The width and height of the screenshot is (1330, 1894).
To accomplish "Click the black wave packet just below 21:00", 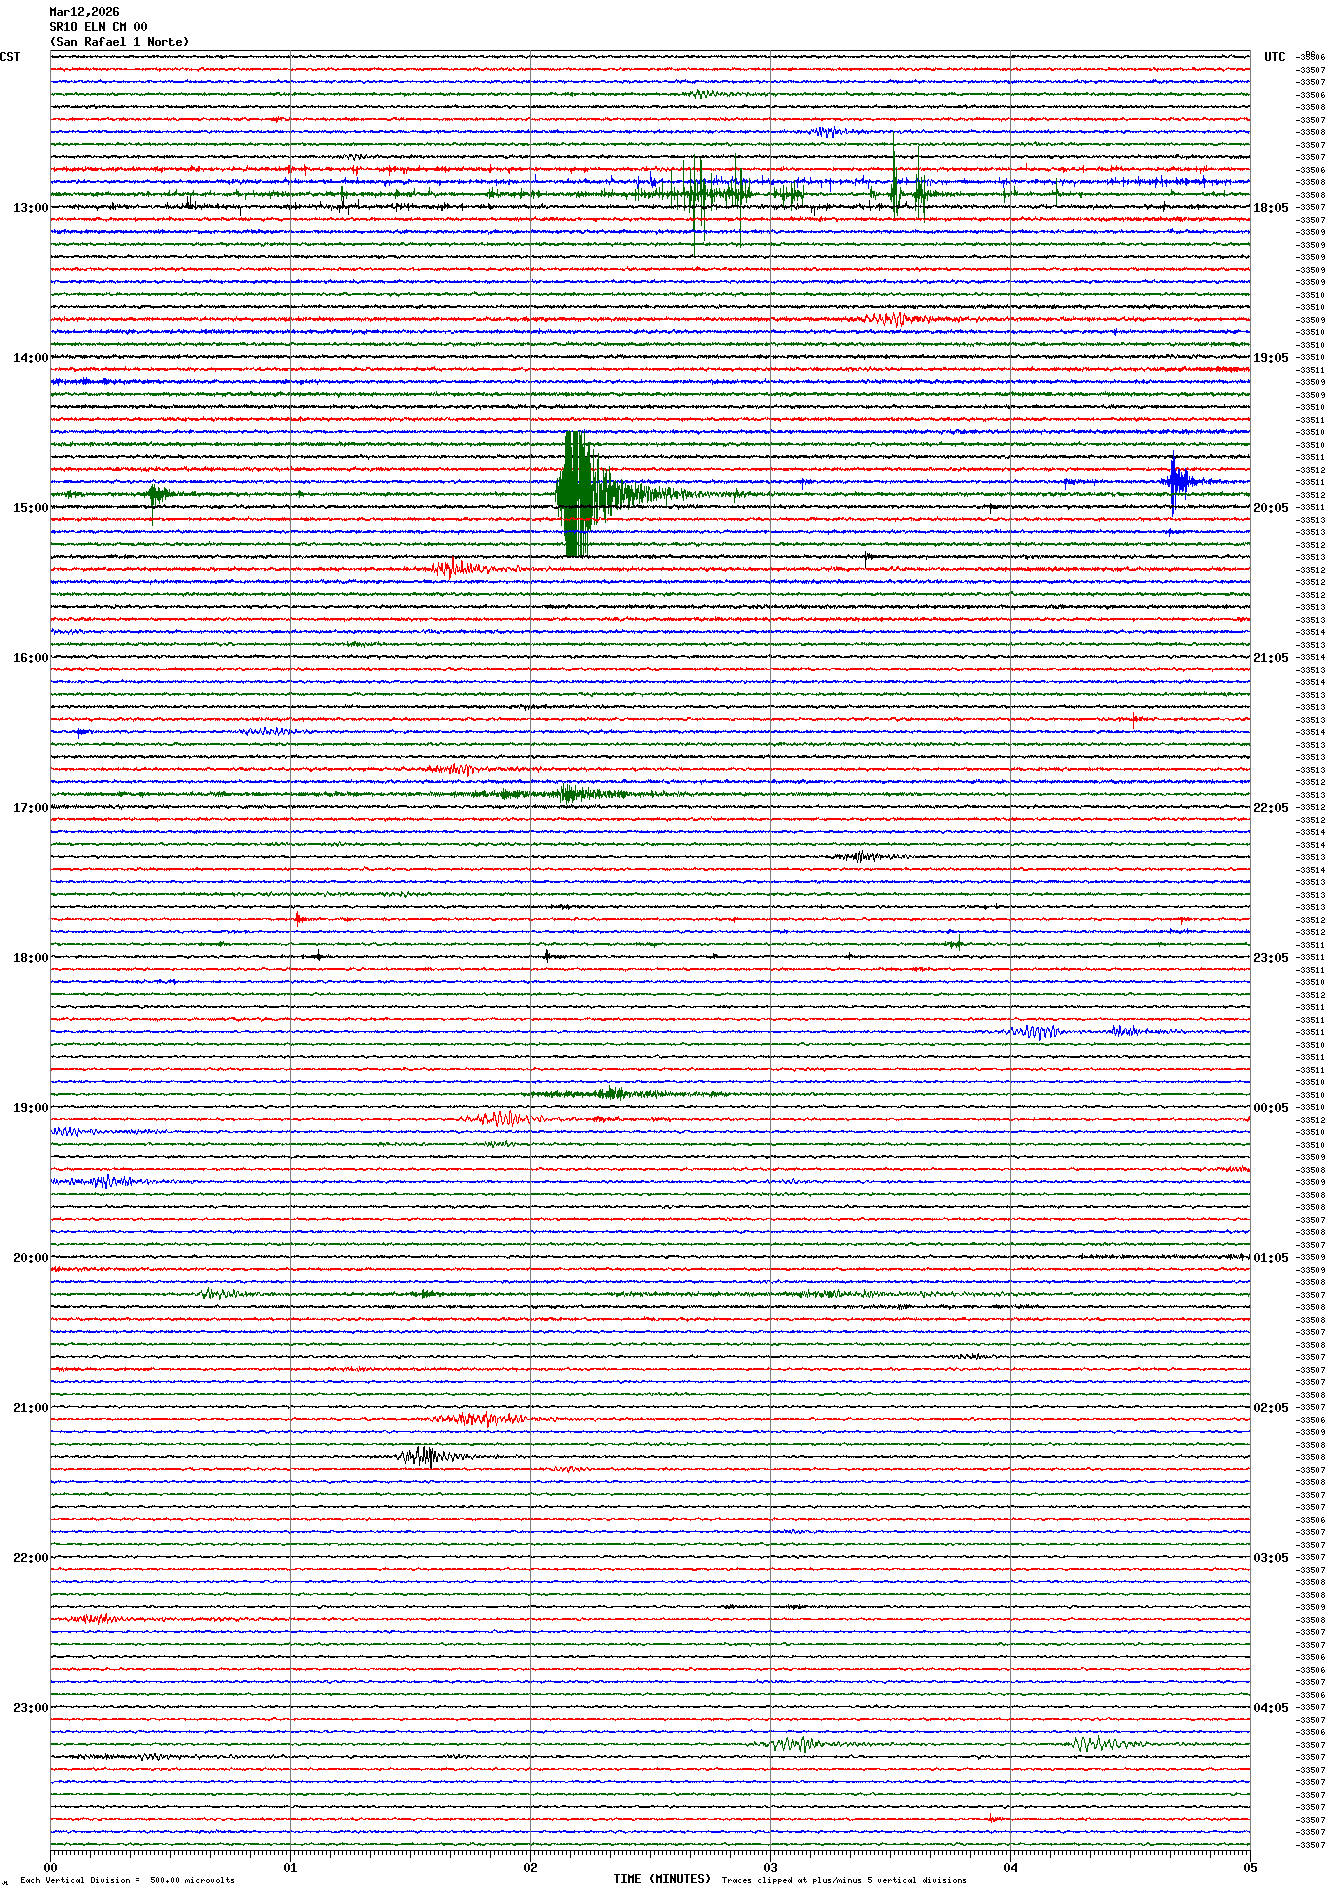I will (428, 1456).
